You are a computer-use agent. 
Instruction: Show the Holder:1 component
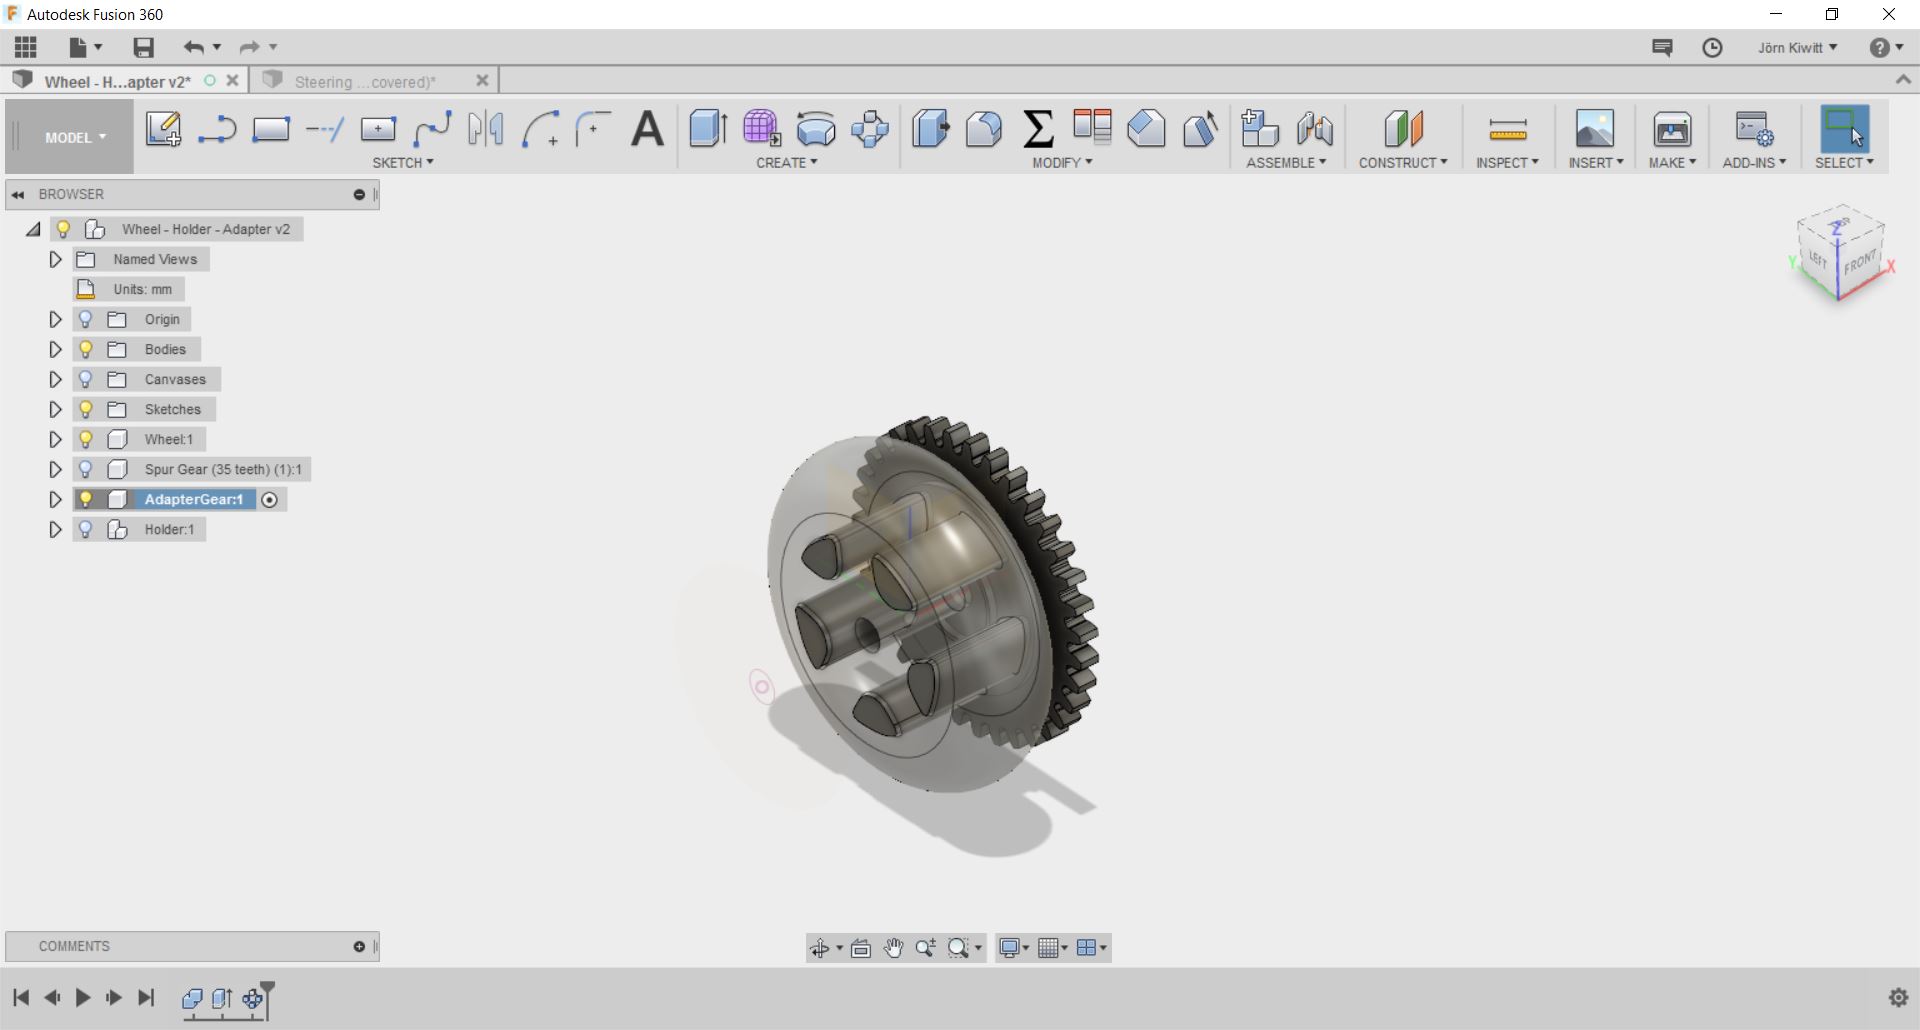(86, 529)
